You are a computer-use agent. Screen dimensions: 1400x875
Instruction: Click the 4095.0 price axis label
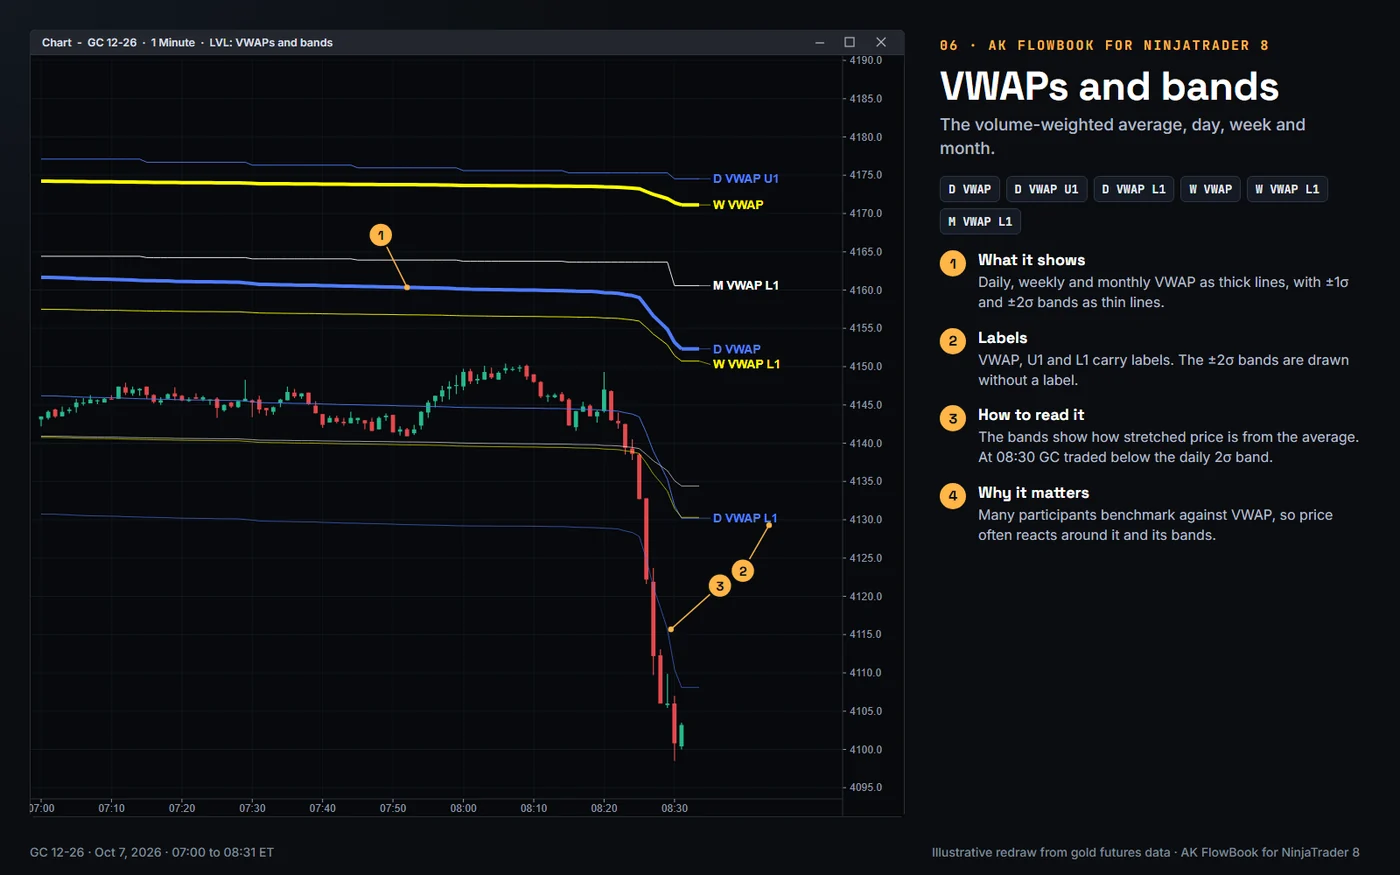click(x=866, y=788)
